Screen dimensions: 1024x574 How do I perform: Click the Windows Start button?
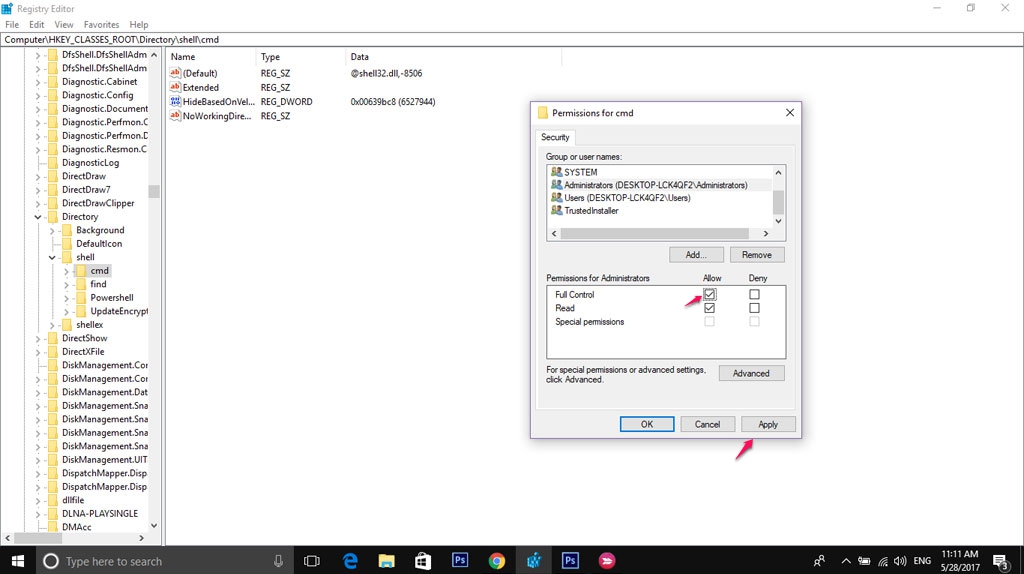pos(17,561)
